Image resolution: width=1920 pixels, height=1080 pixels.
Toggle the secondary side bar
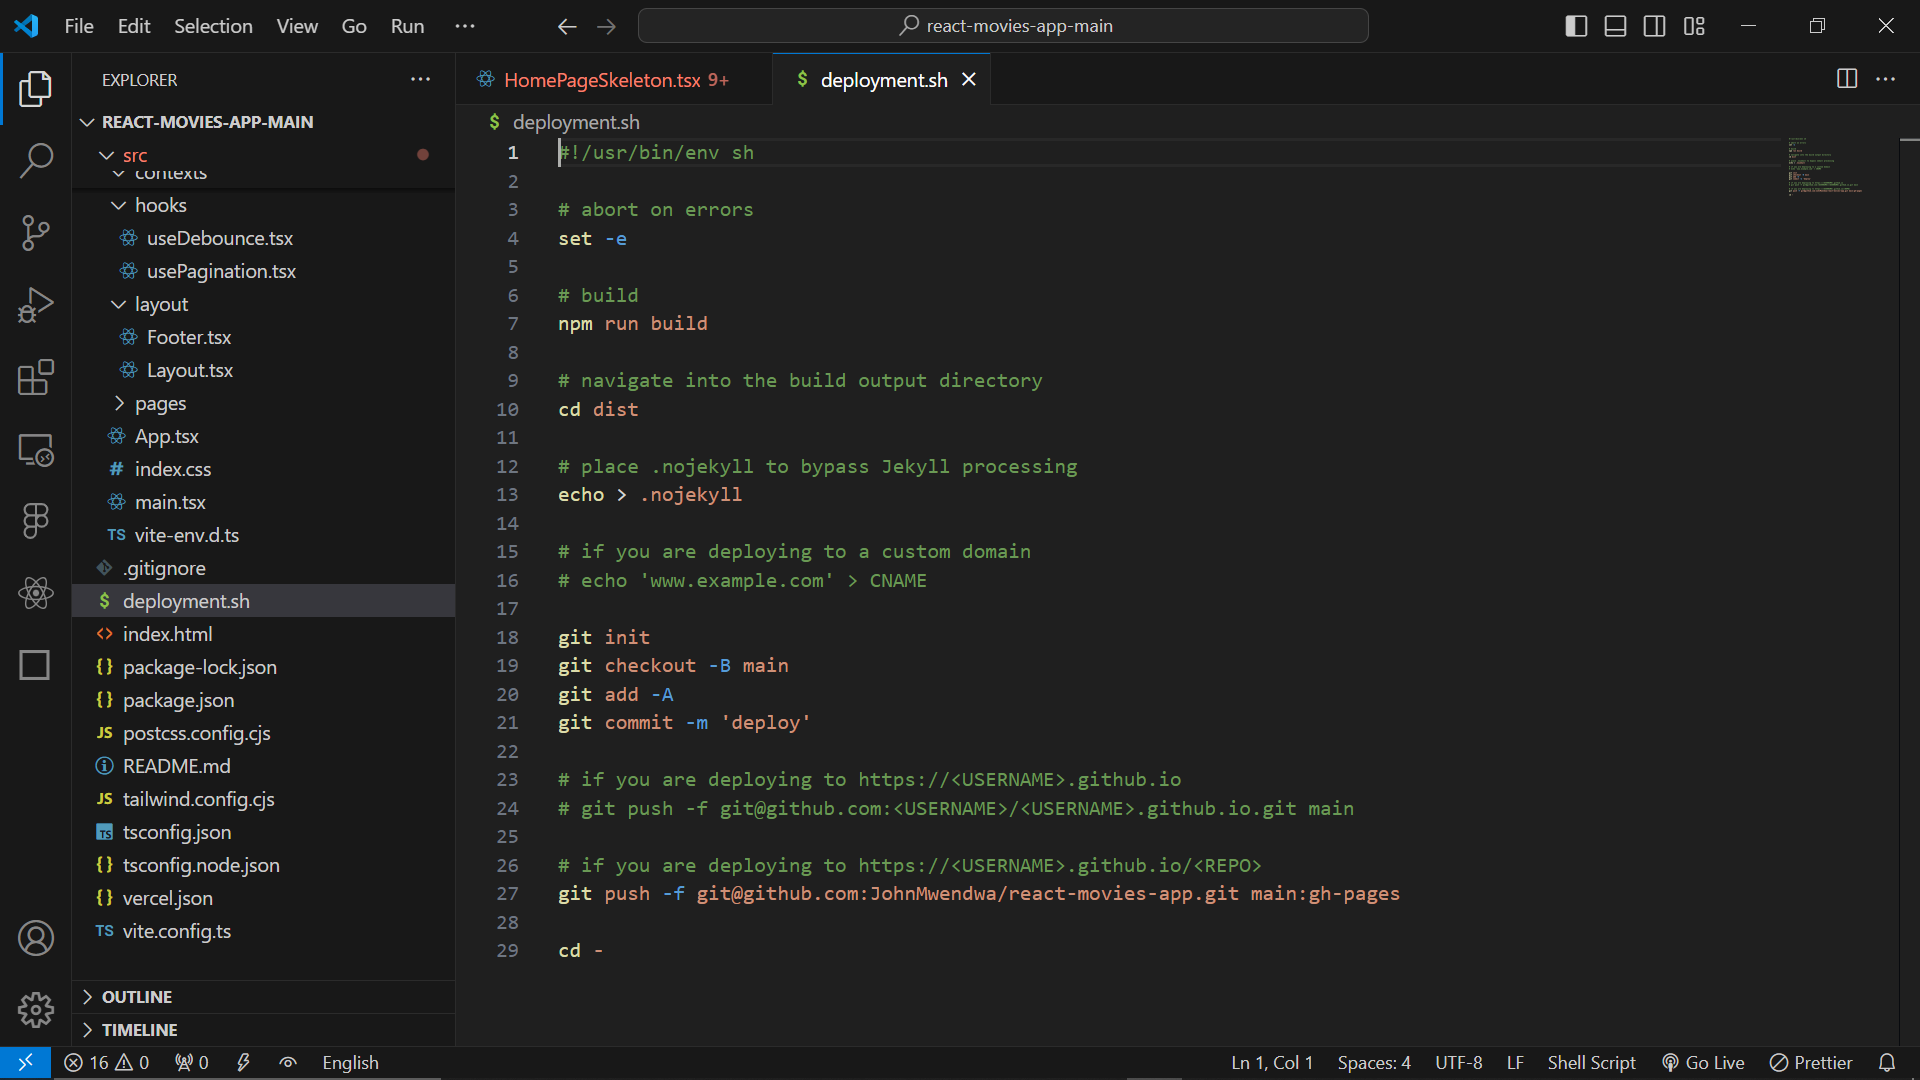pos(1654,26)
